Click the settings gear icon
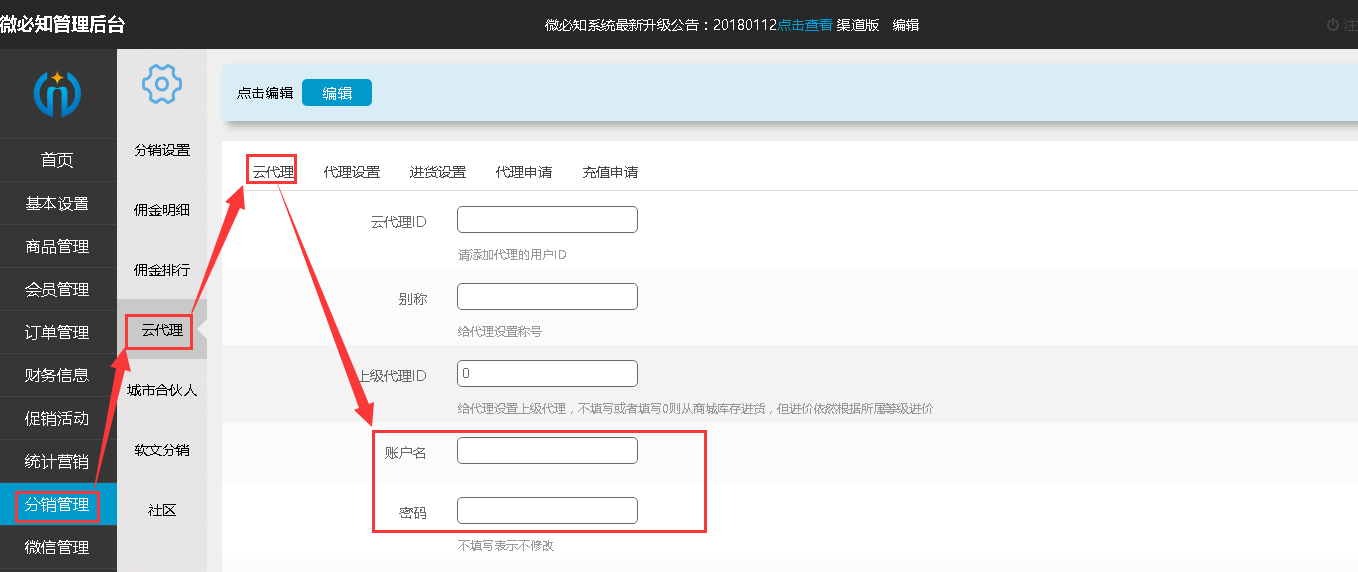This screenshot has height=572, width=1358. 161,84
